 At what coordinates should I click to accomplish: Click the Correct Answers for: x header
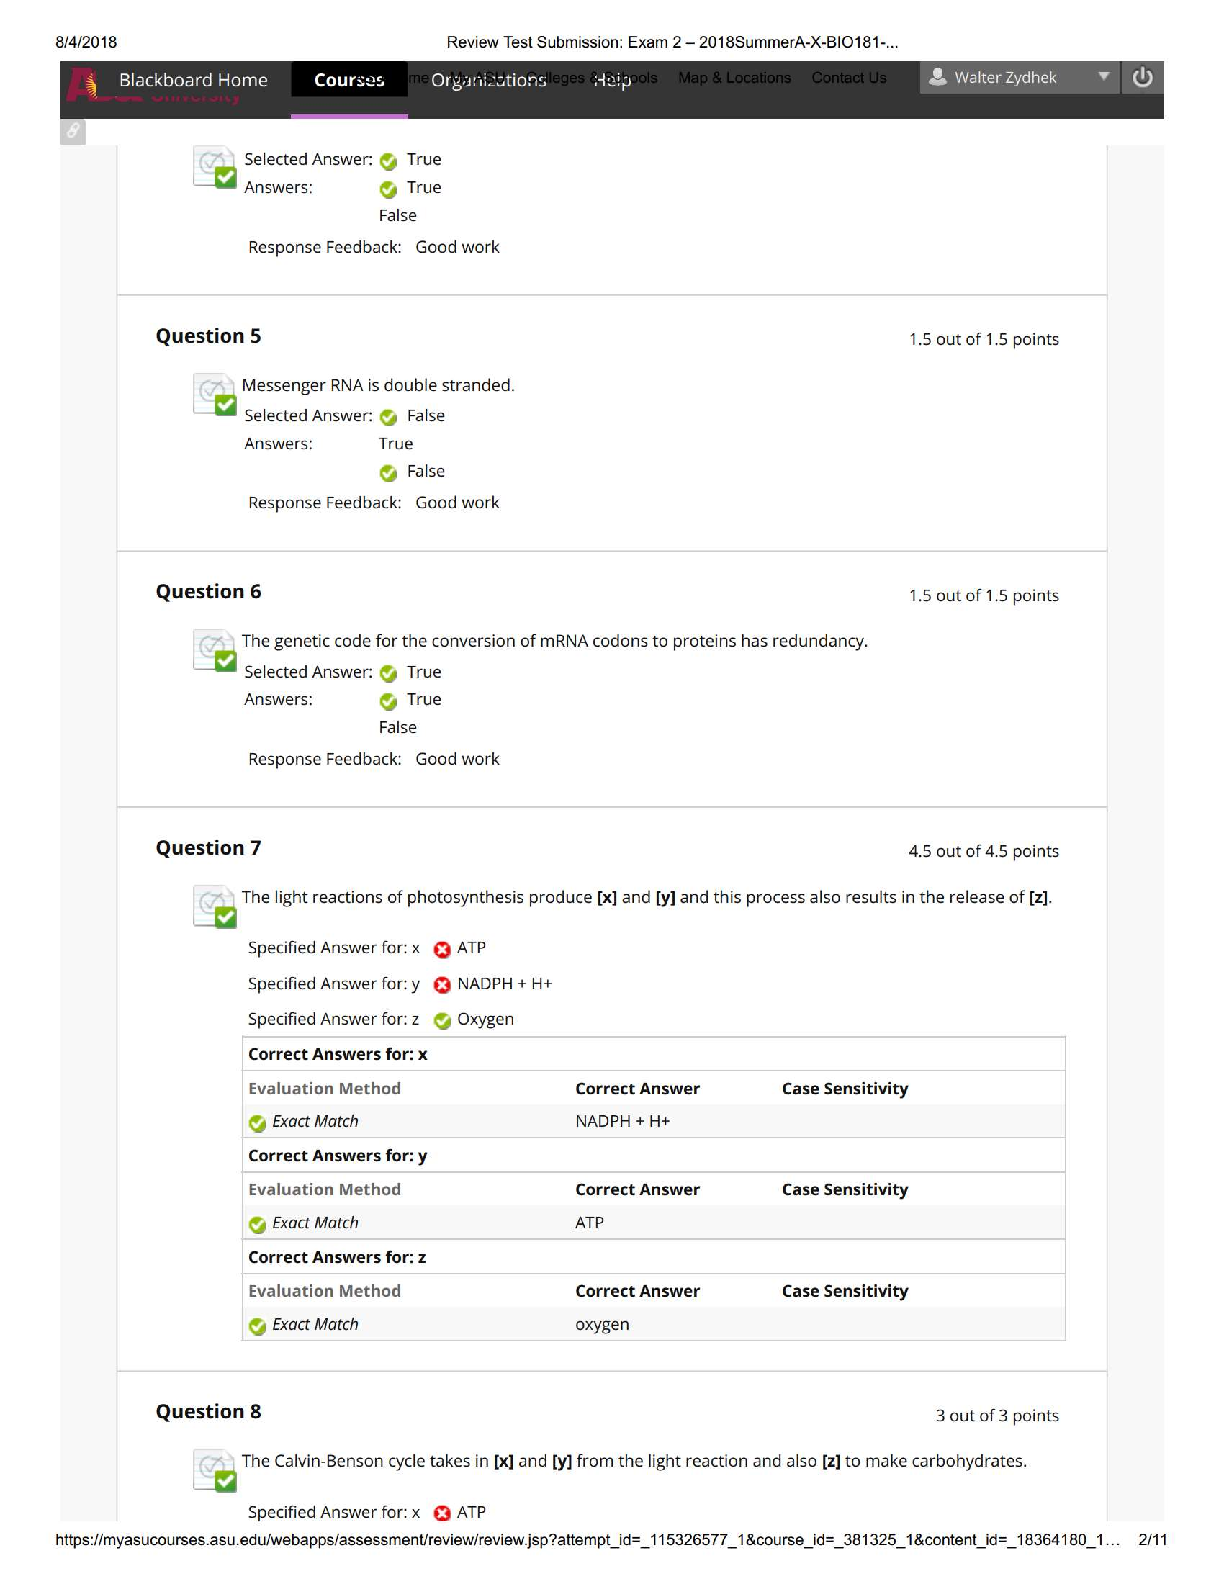pos(338,1054)
